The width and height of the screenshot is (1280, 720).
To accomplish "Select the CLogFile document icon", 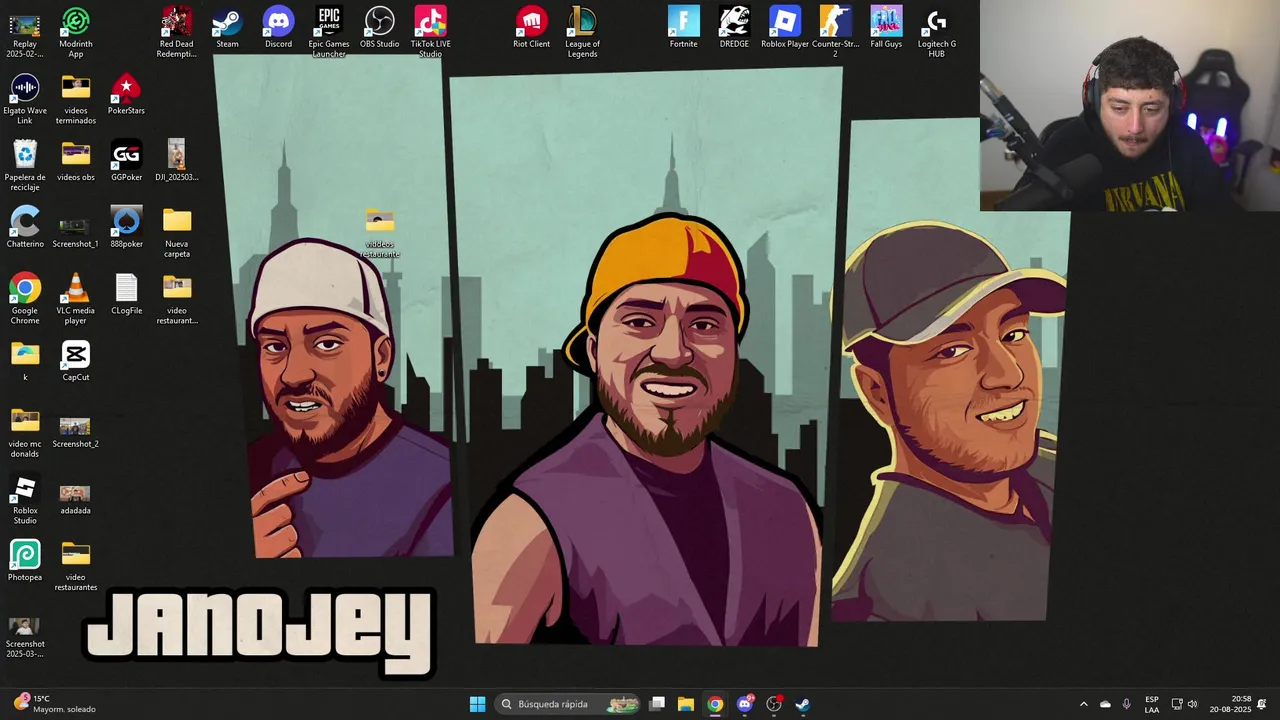I will pyautogui.click(x=126, y=295).
